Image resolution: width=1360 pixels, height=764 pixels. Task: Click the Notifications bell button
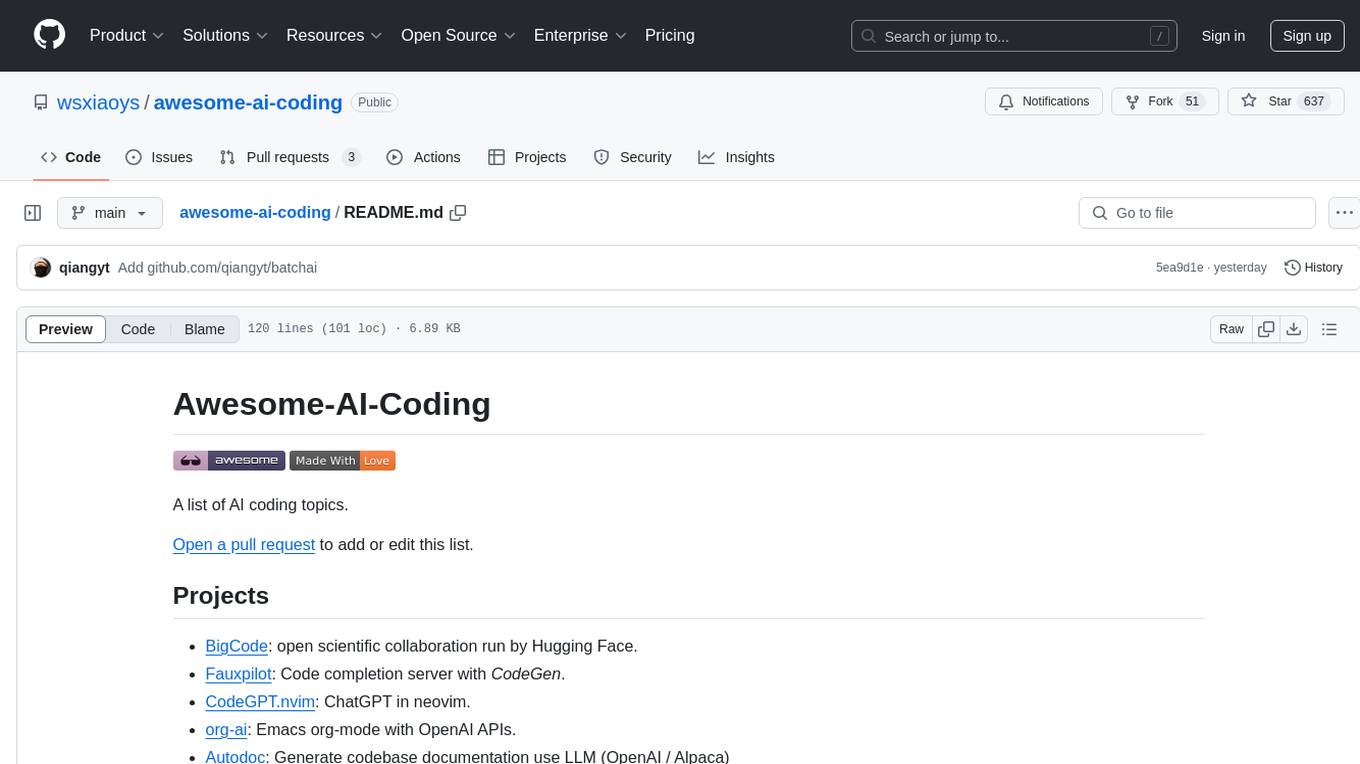click(1044, 102)
